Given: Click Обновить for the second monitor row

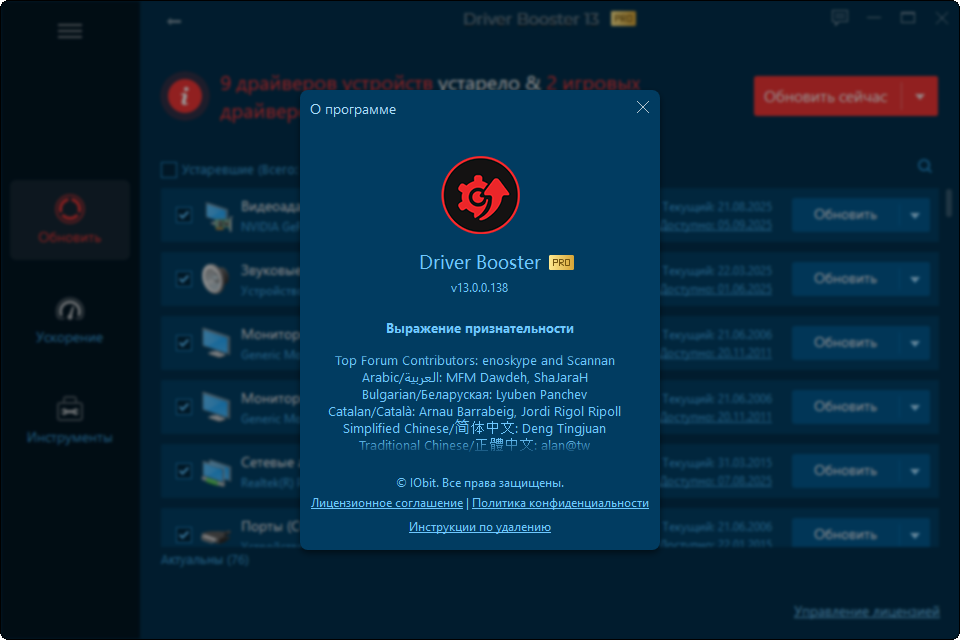Looking at the screenshot, I should coord(846,407).
